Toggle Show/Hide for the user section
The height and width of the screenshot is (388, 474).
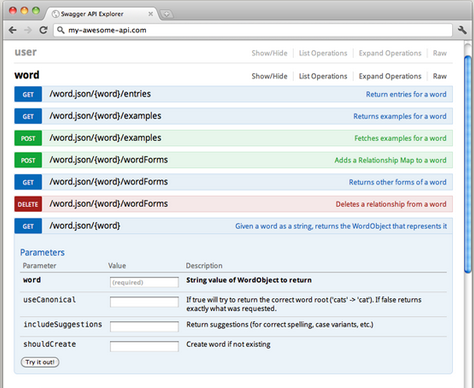pos(269,53)
